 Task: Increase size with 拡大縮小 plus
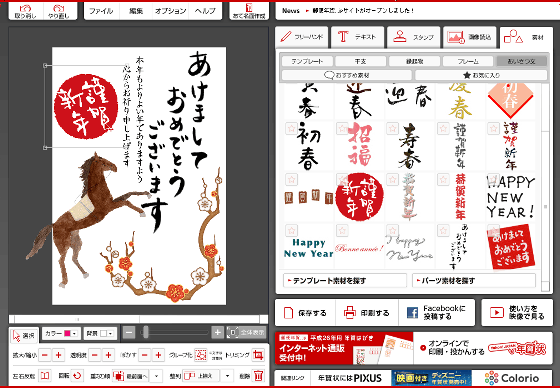pos(59,355)
